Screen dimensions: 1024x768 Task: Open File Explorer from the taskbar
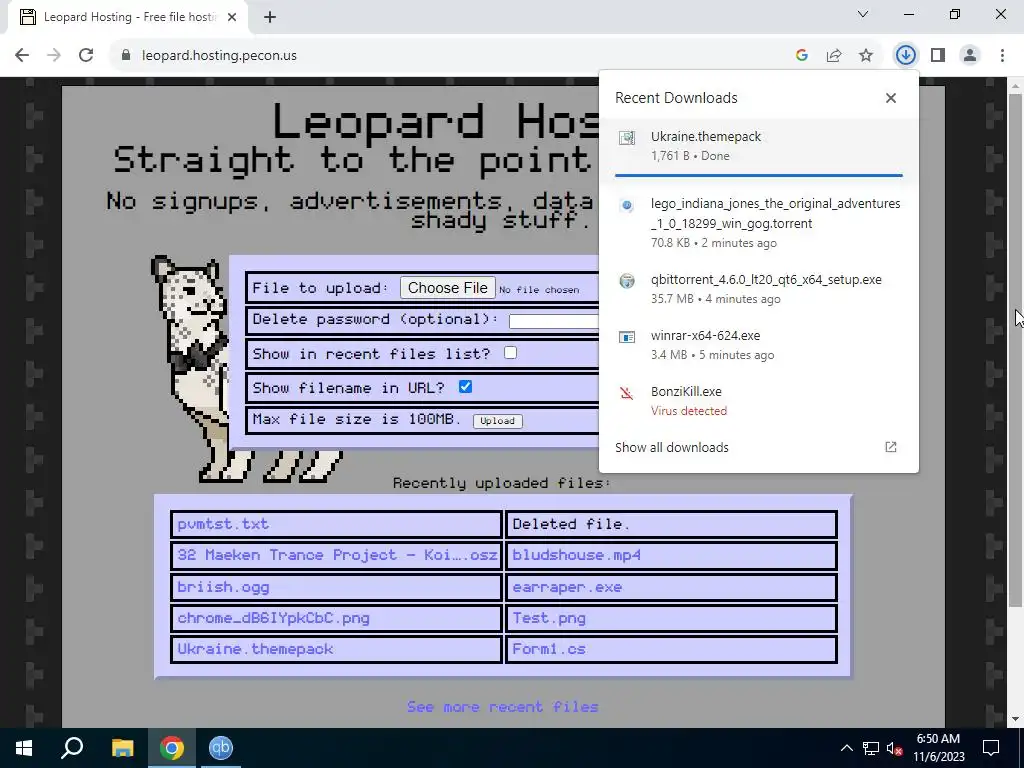[x=122, y=748]
